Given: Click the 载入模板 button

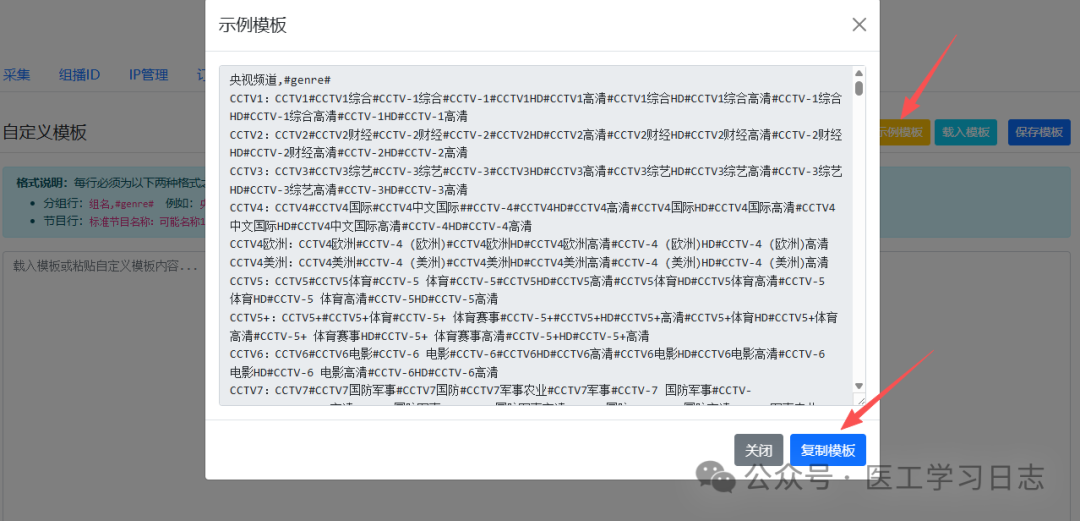Looking at the screenshot, I should [966, 132].
